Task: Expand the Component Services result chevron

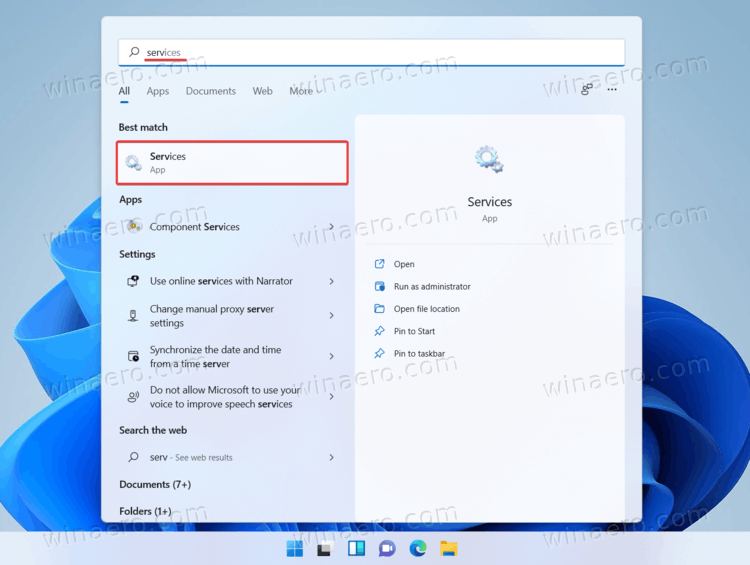Action: [331, 226]
